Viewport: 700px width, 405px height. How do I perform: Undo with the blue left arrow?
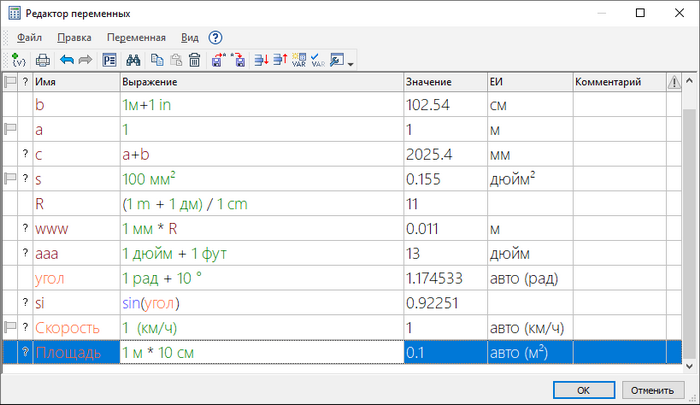67,60
